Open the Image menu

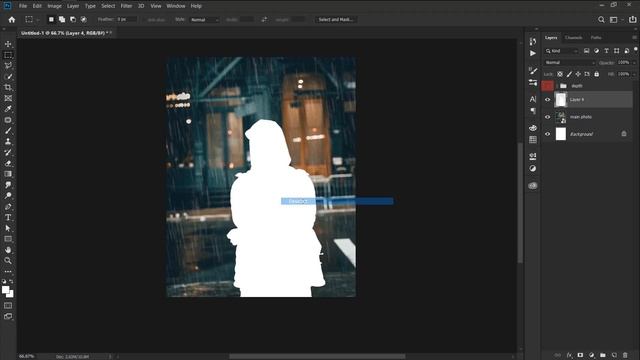[x=54, y=6]
